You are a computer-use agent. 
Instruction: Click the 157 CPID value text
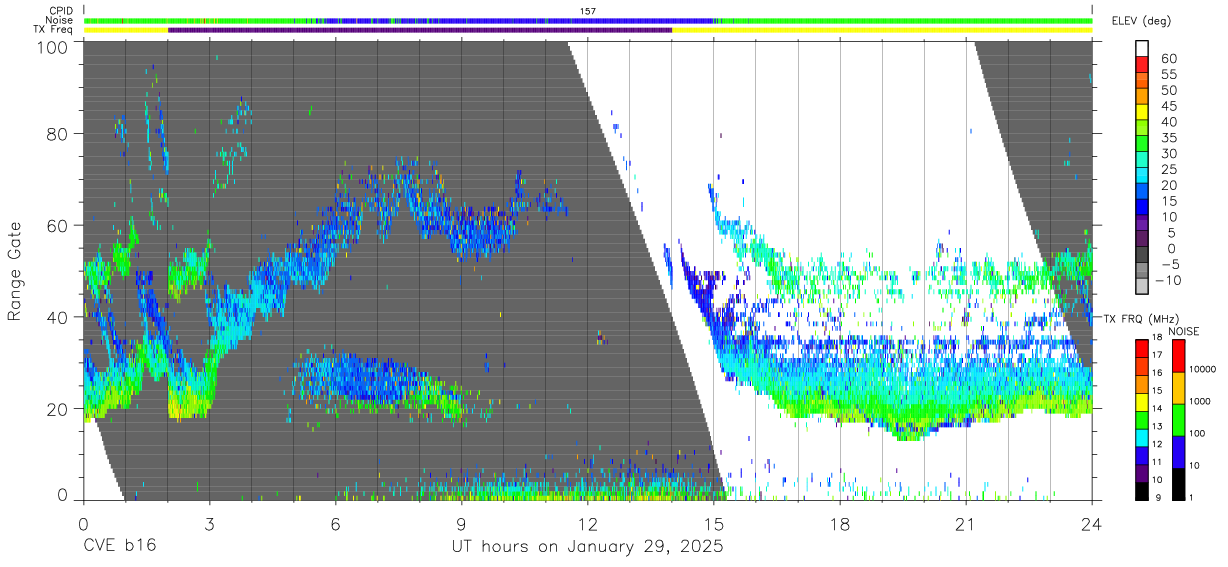588,11
